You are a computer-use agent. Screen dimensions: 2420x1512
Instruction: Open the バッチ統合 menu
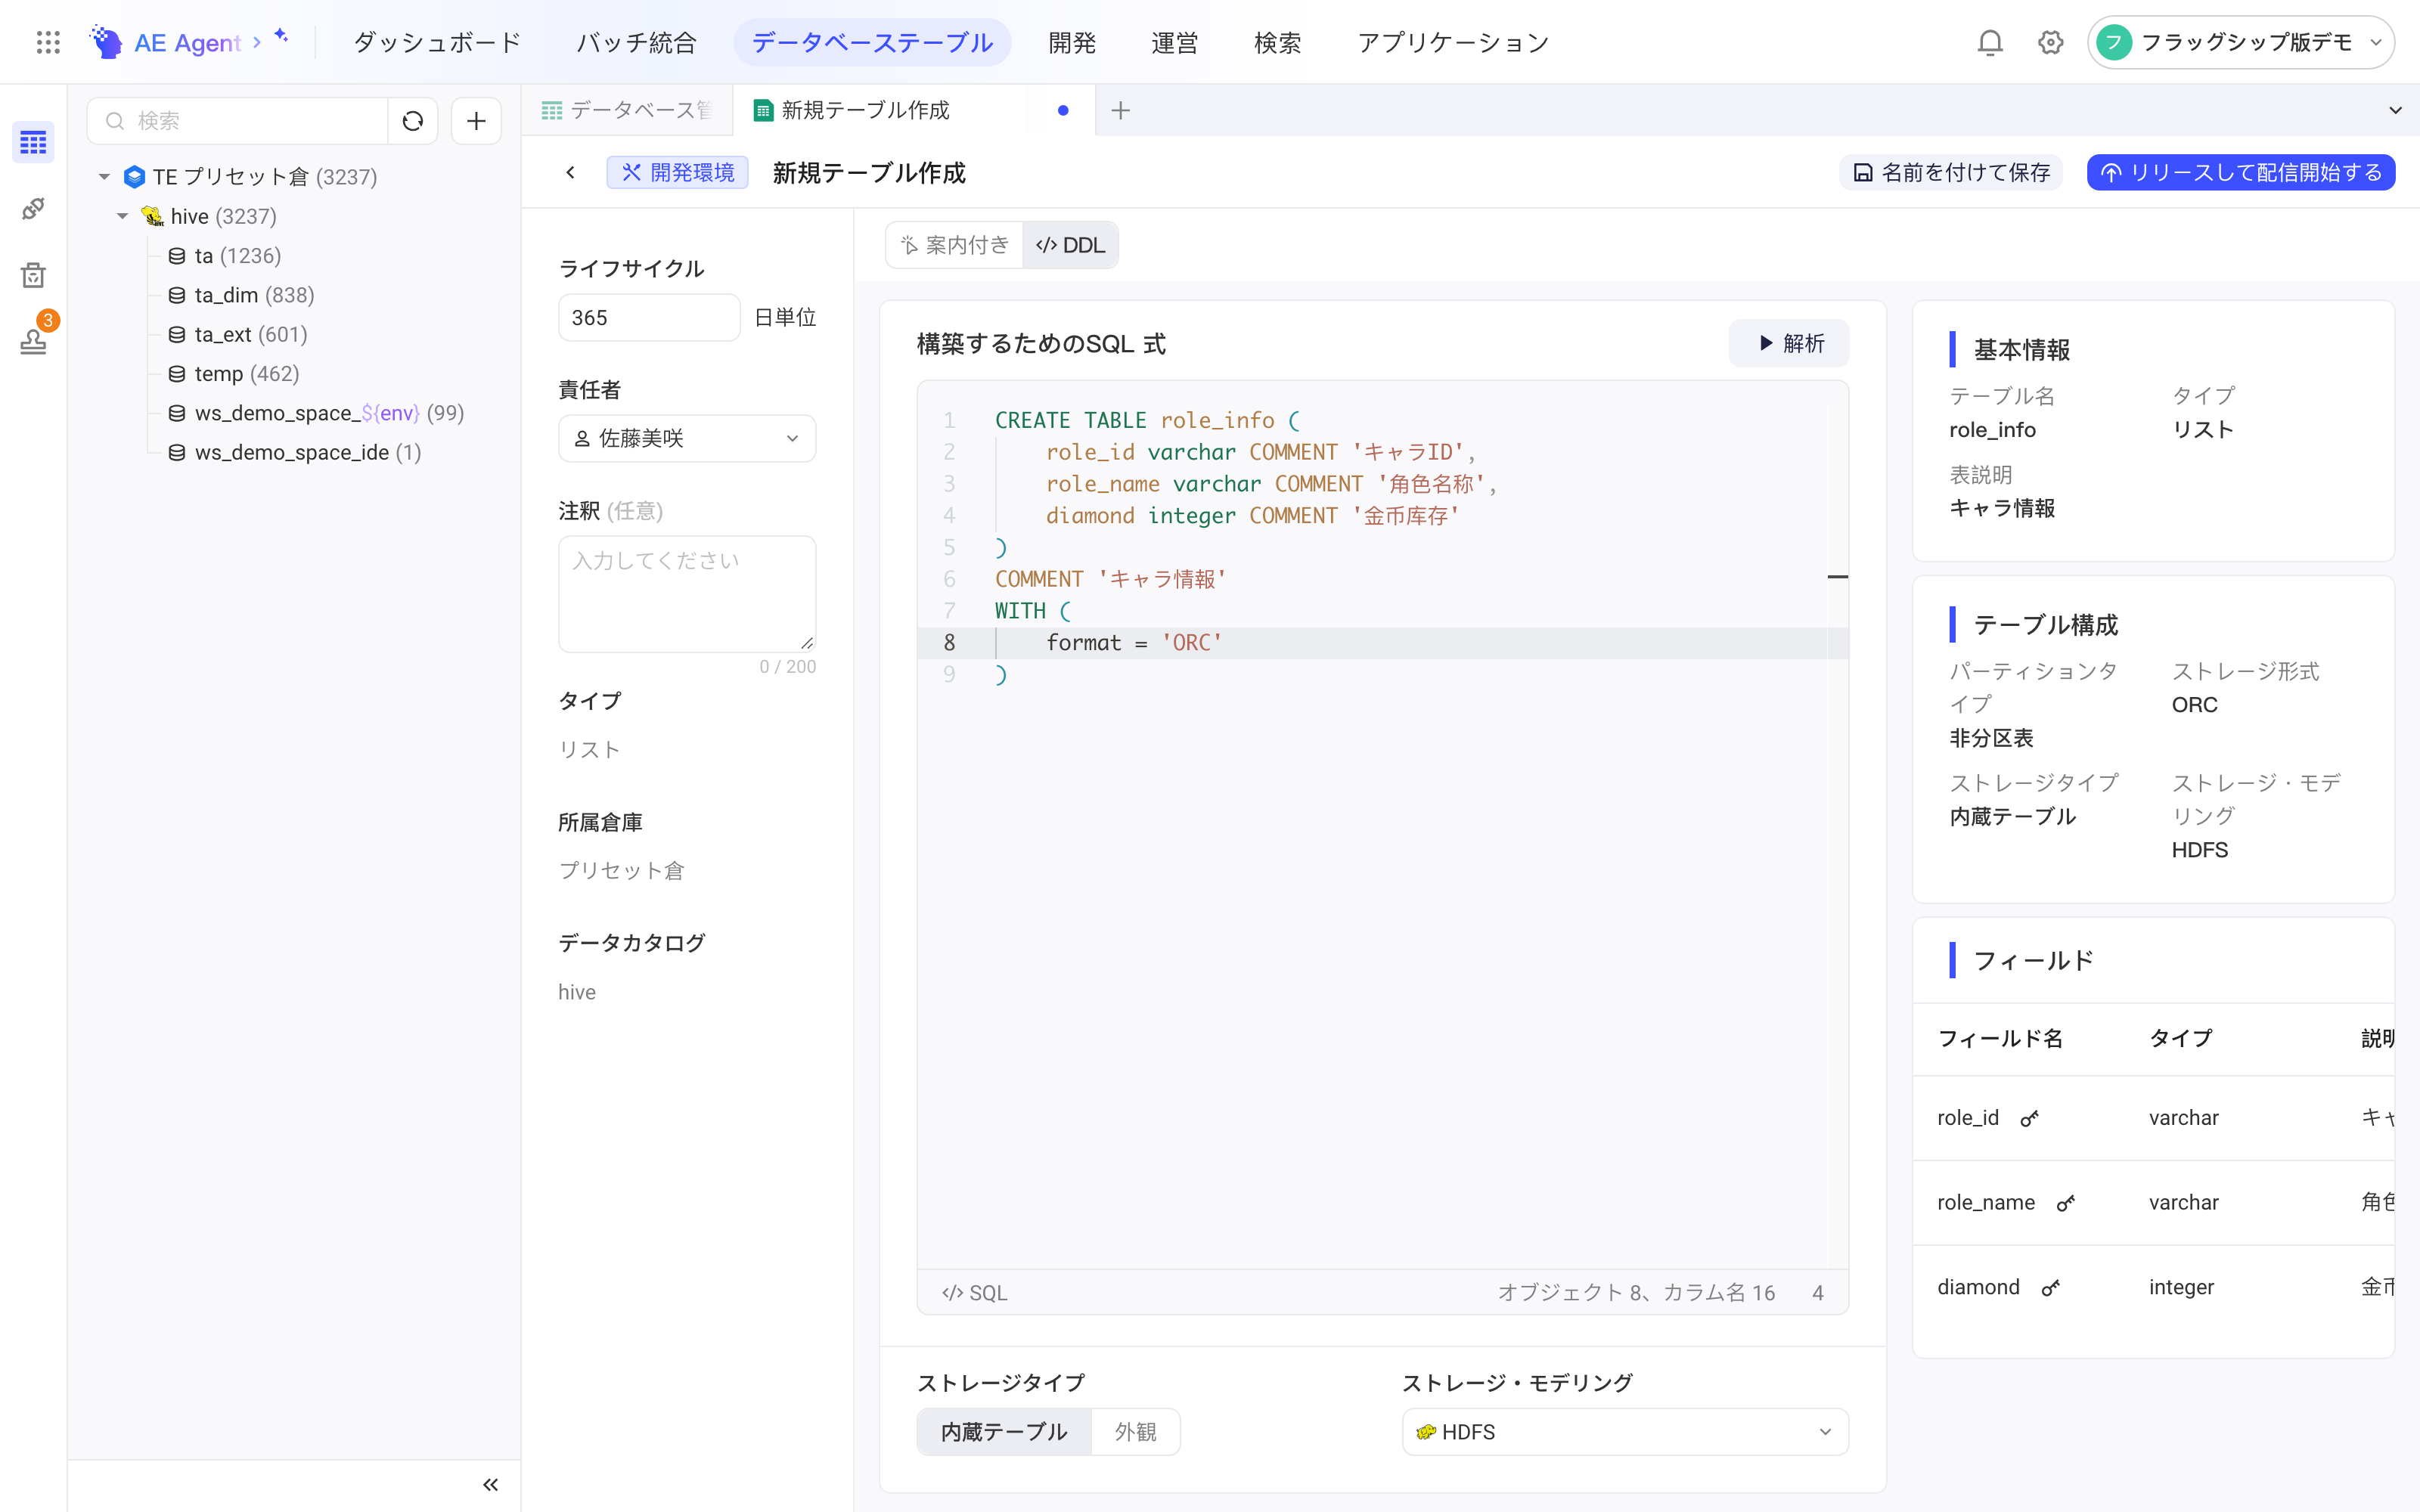636,42
